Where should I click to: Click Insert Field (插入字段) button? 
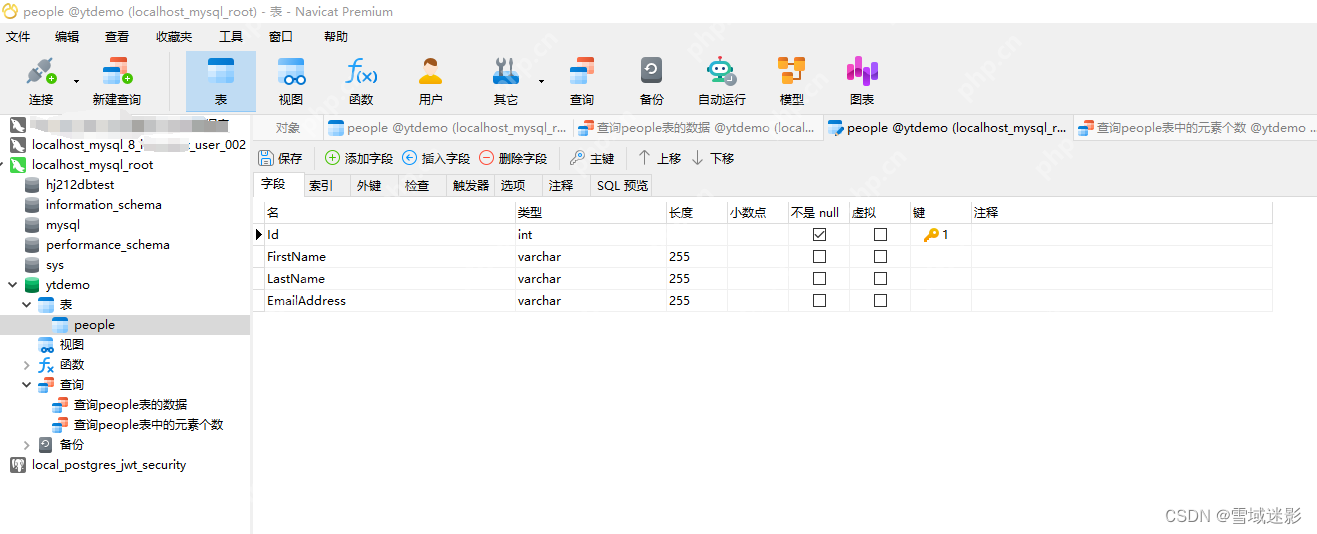(436, 158)
